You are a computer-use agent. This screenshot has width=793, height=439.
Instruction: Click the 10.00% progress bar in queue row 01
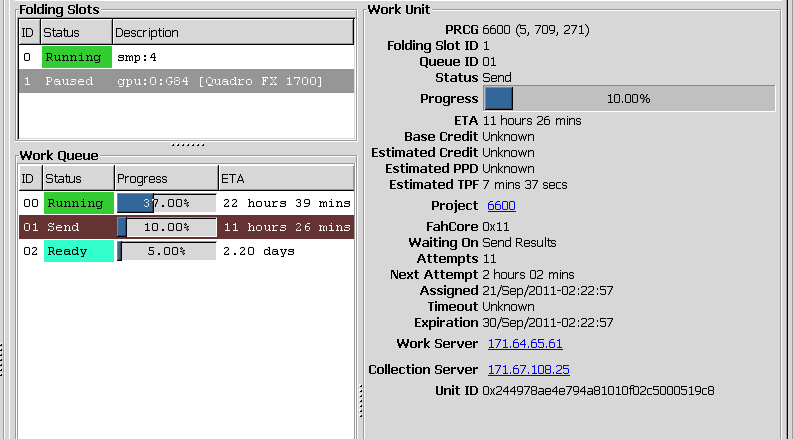[x=167, y=227]
